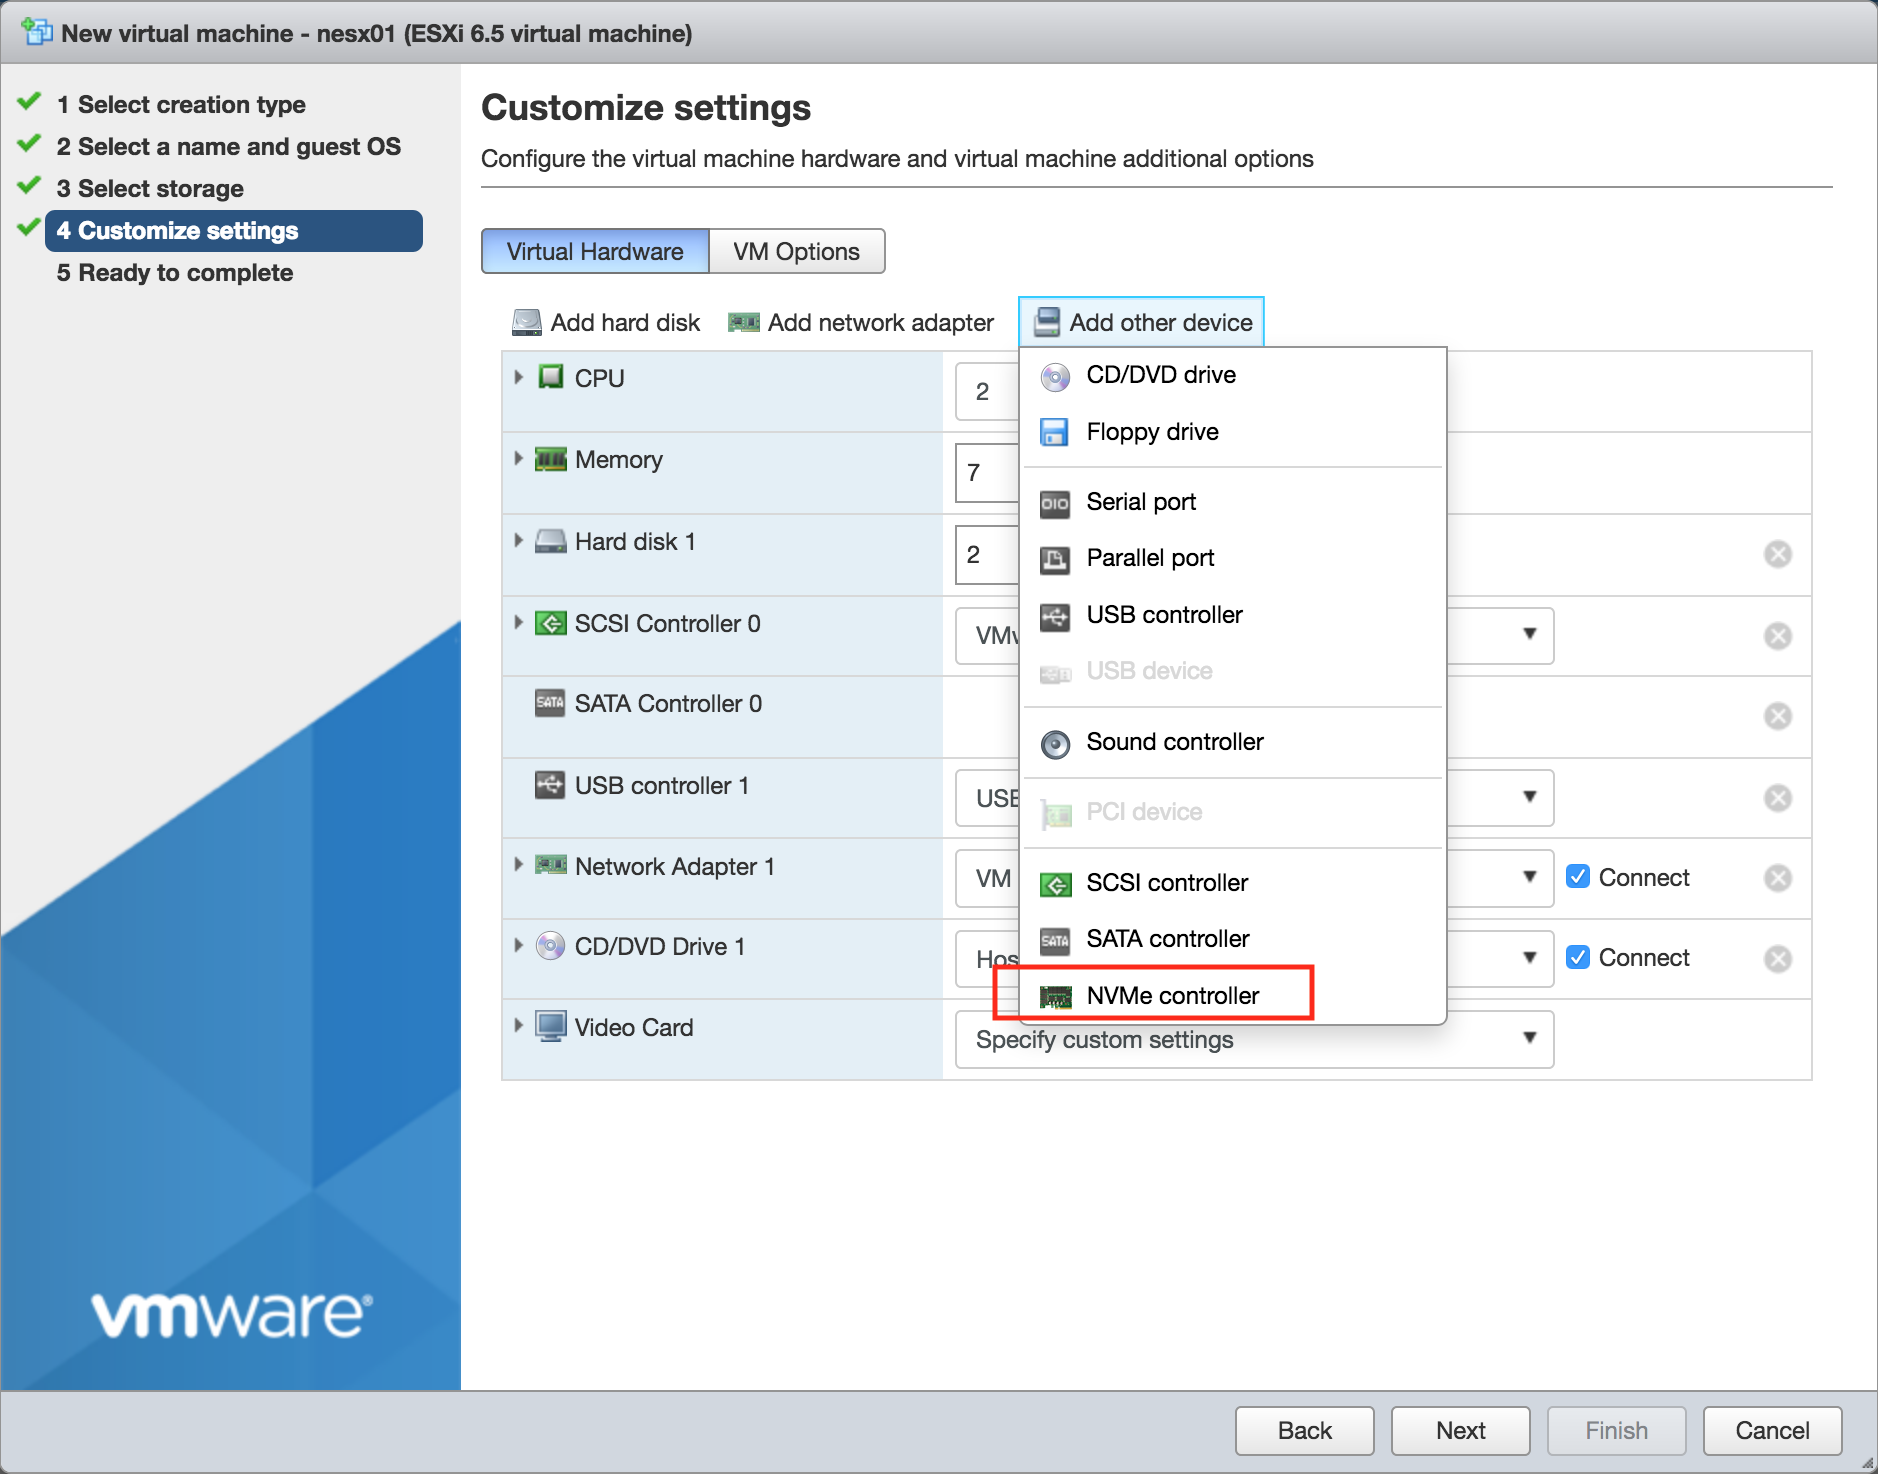
Task: Remove SATA Controller 0 with its X icon
Action: (x=1778, y=716)
